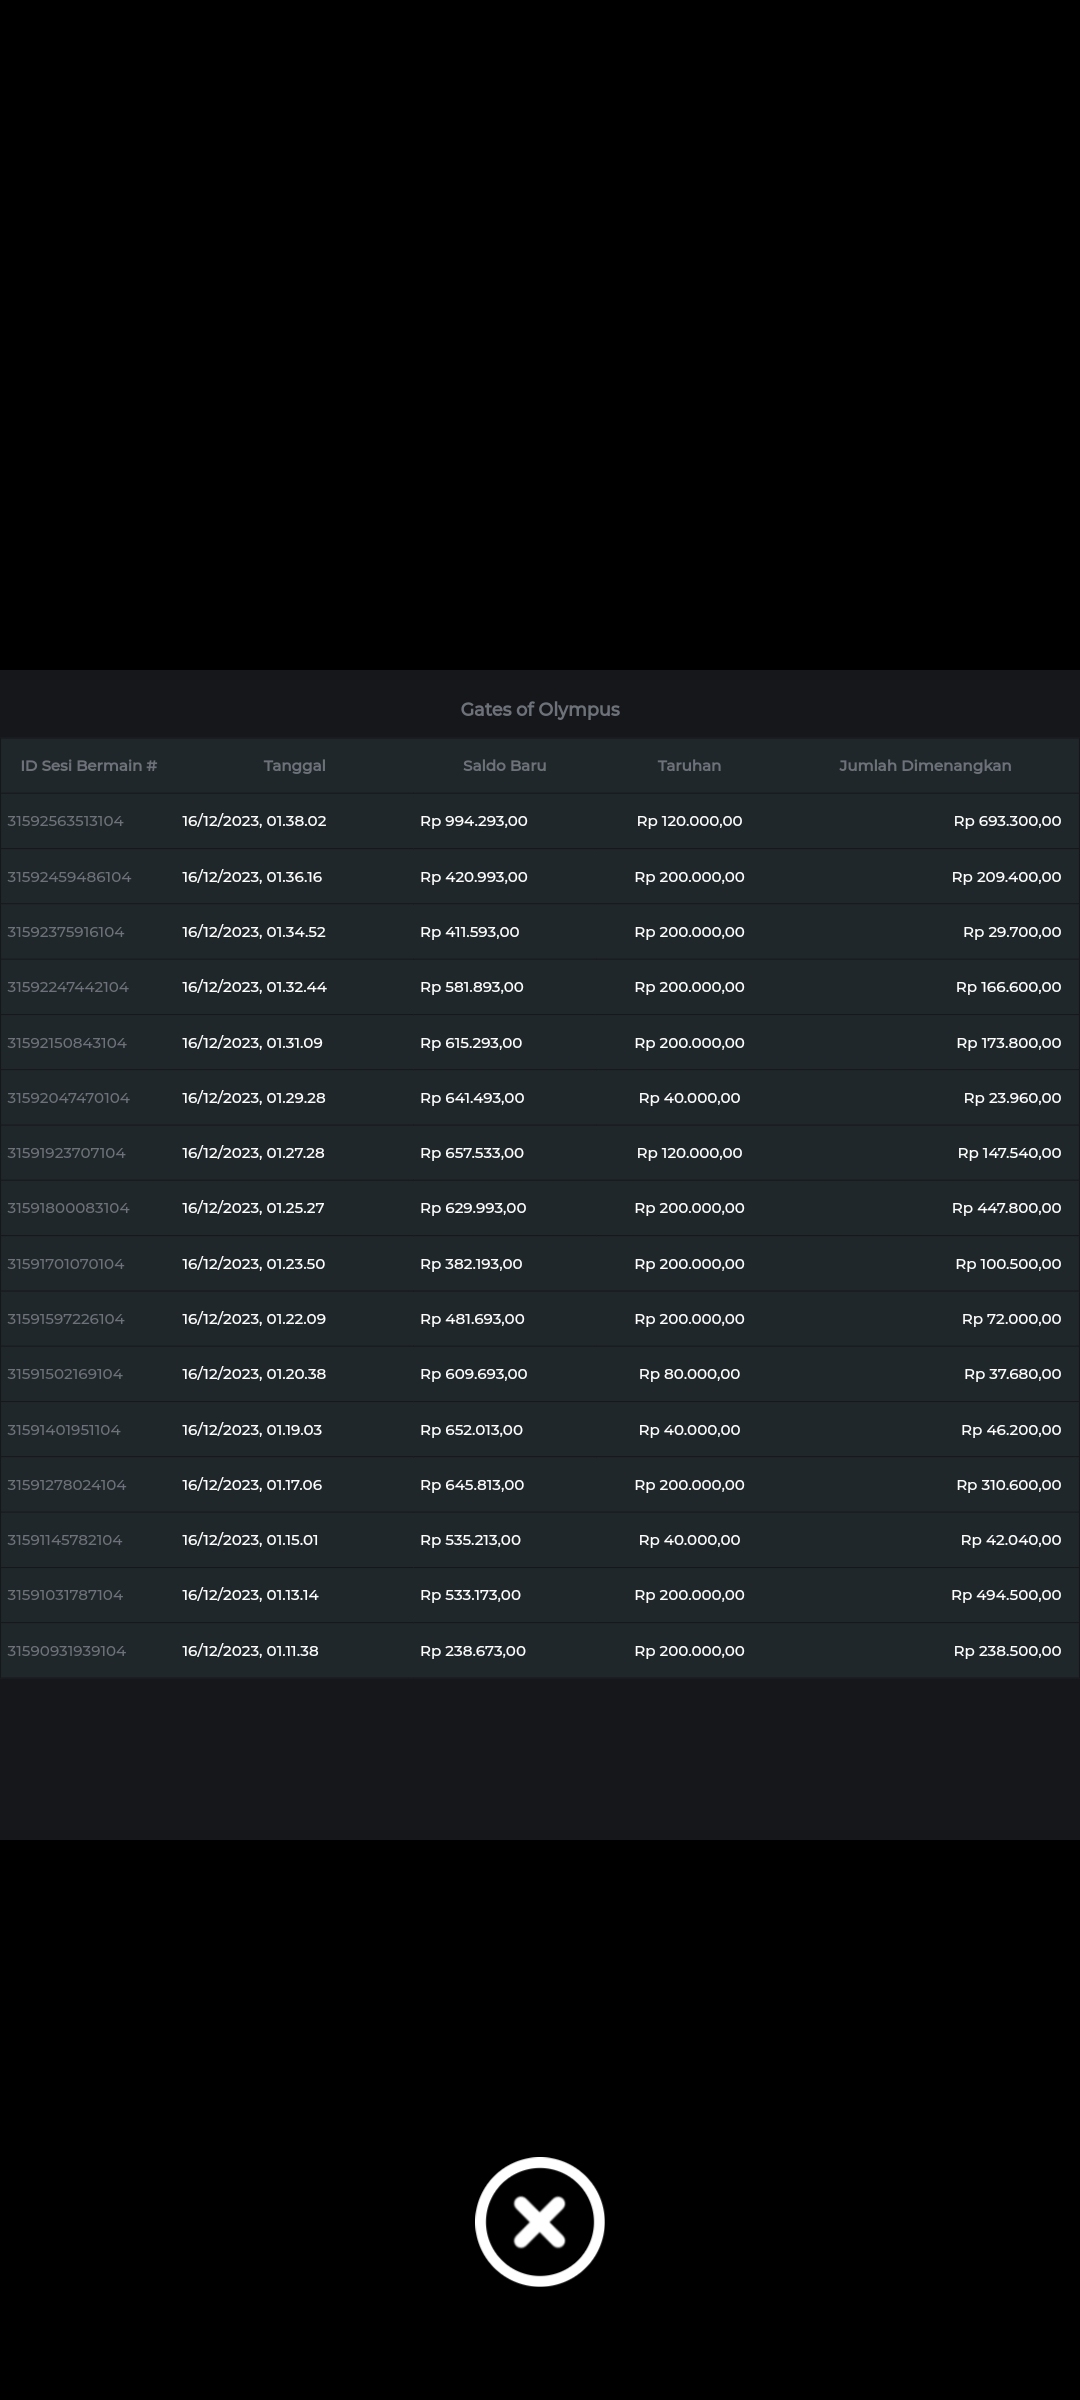This screenshot has height=2400, width=1080.
Task: Click the Taruhan column header
Action: [689, 765]
